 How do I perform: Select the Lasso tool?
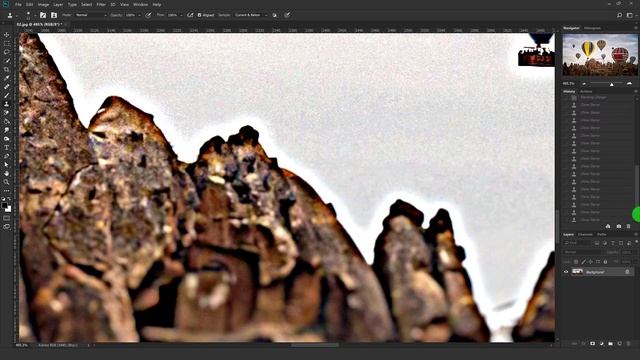[7, 52]
